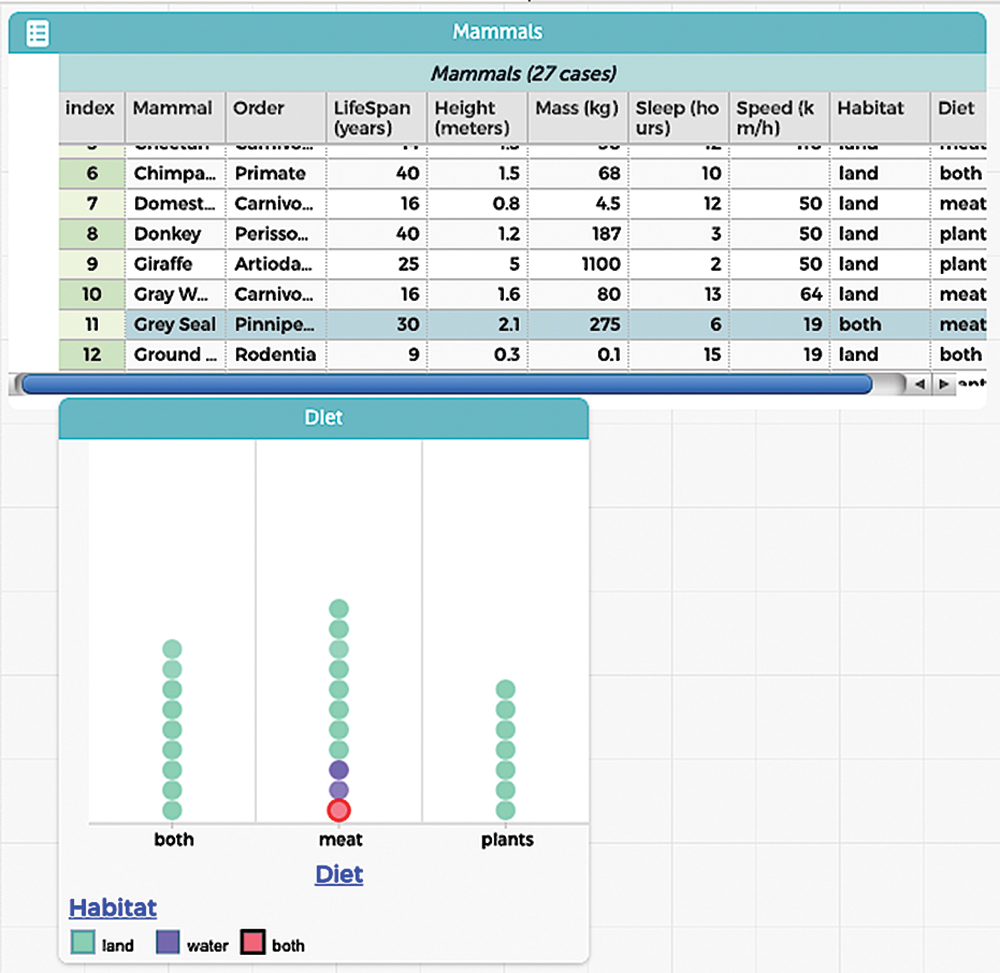The image size is (1000, 973).
Task: Click the right scroll arrow below the table
Action: 944,384
